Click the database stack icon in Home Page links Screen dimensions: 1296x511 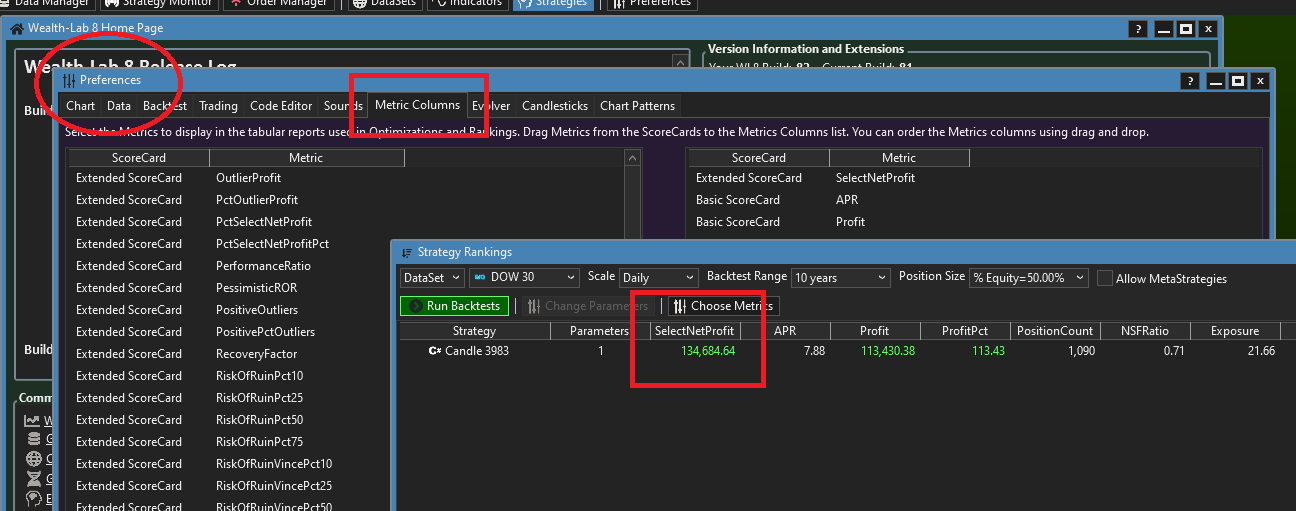coord(32,440)
